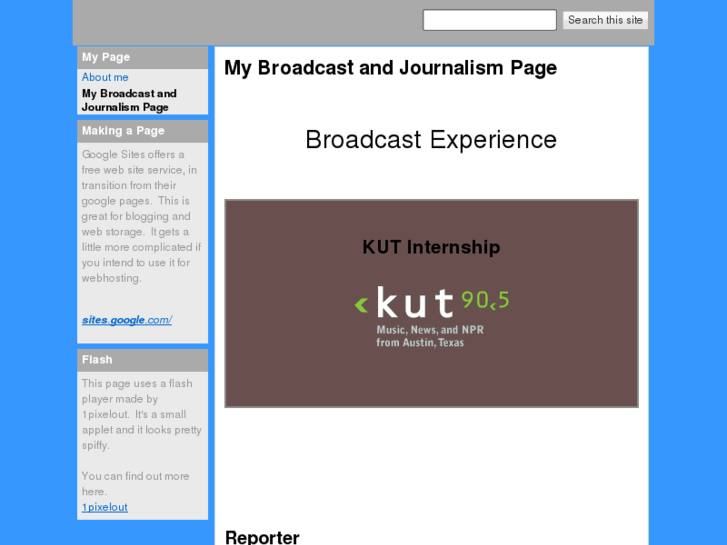Viewport: 727px width, 545px height.
Task: Click the Flash sidebar header
Action: (142, 360)
